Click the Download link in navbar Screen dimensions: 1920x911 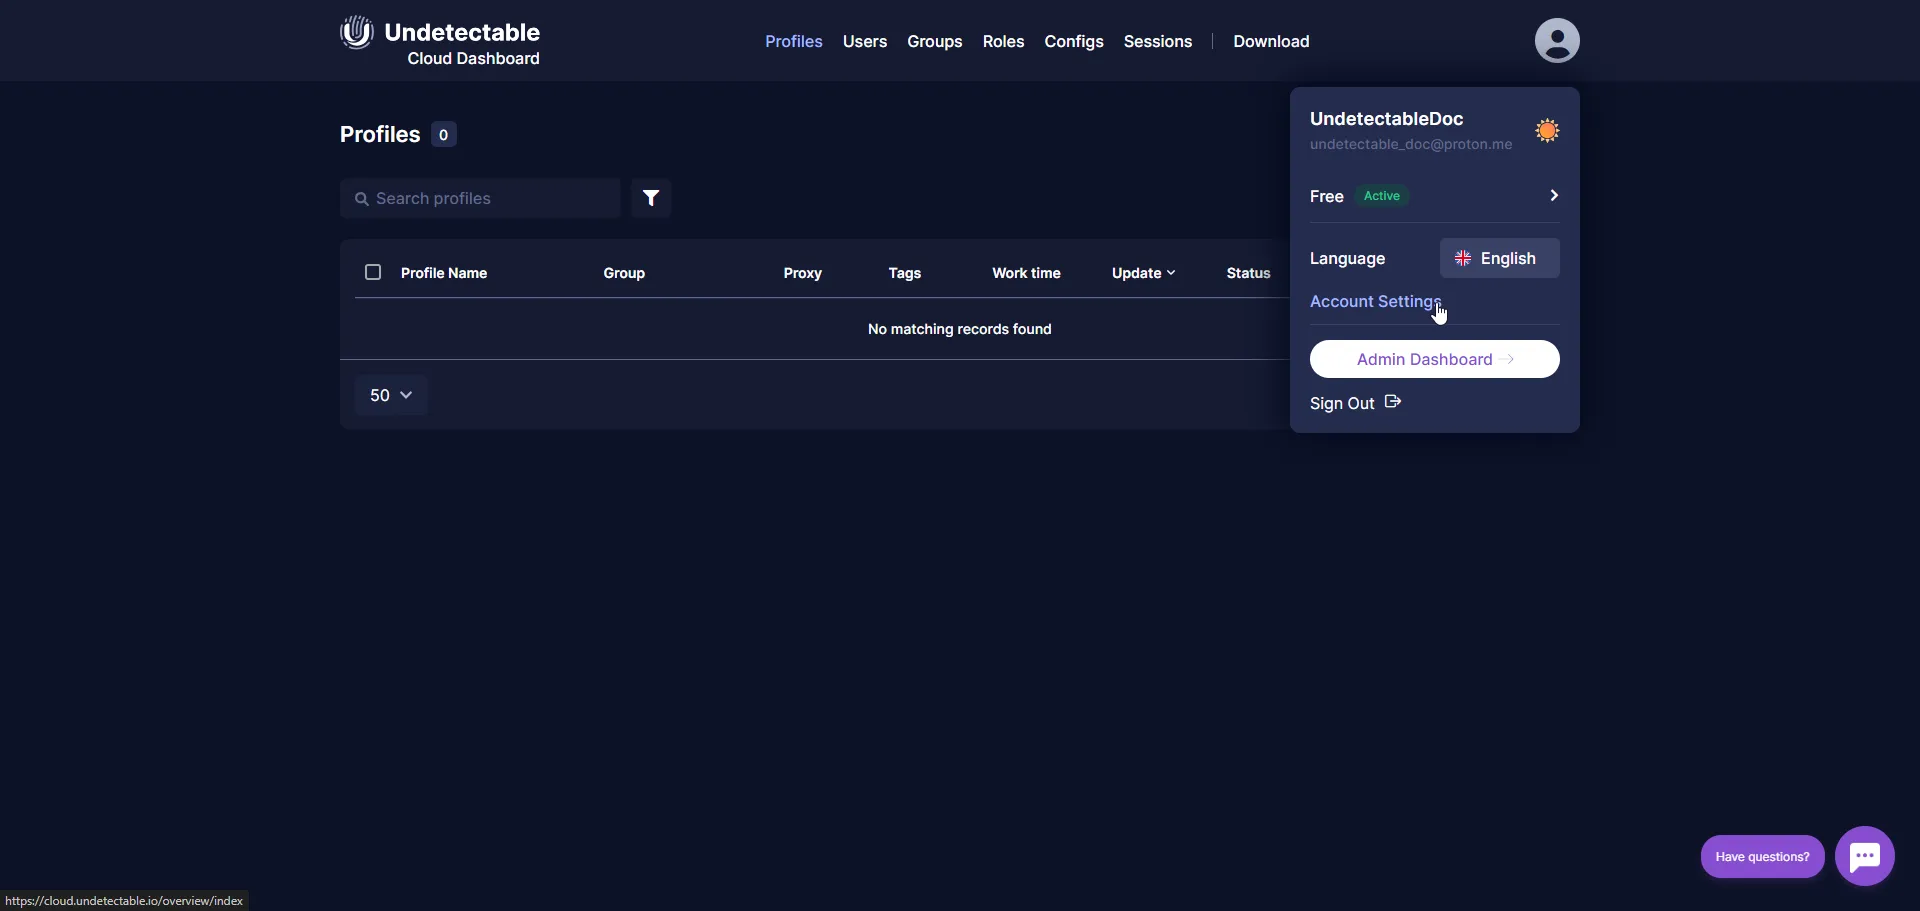[1271, 41]
